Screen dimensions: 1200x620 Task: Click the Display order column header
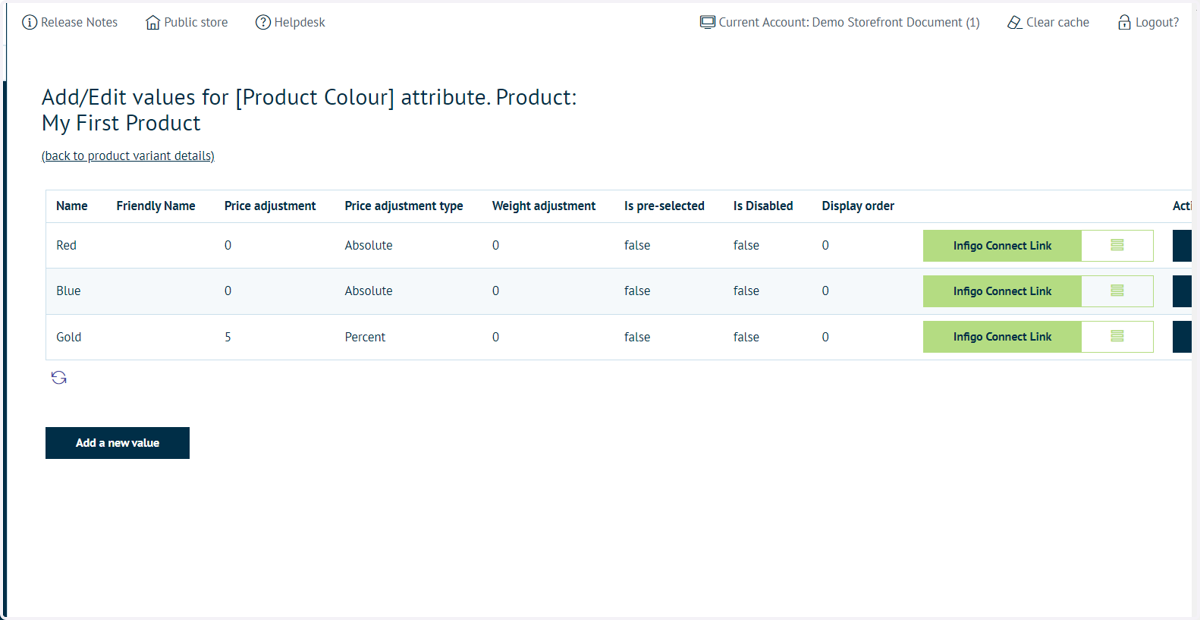(x=858, y=206)
